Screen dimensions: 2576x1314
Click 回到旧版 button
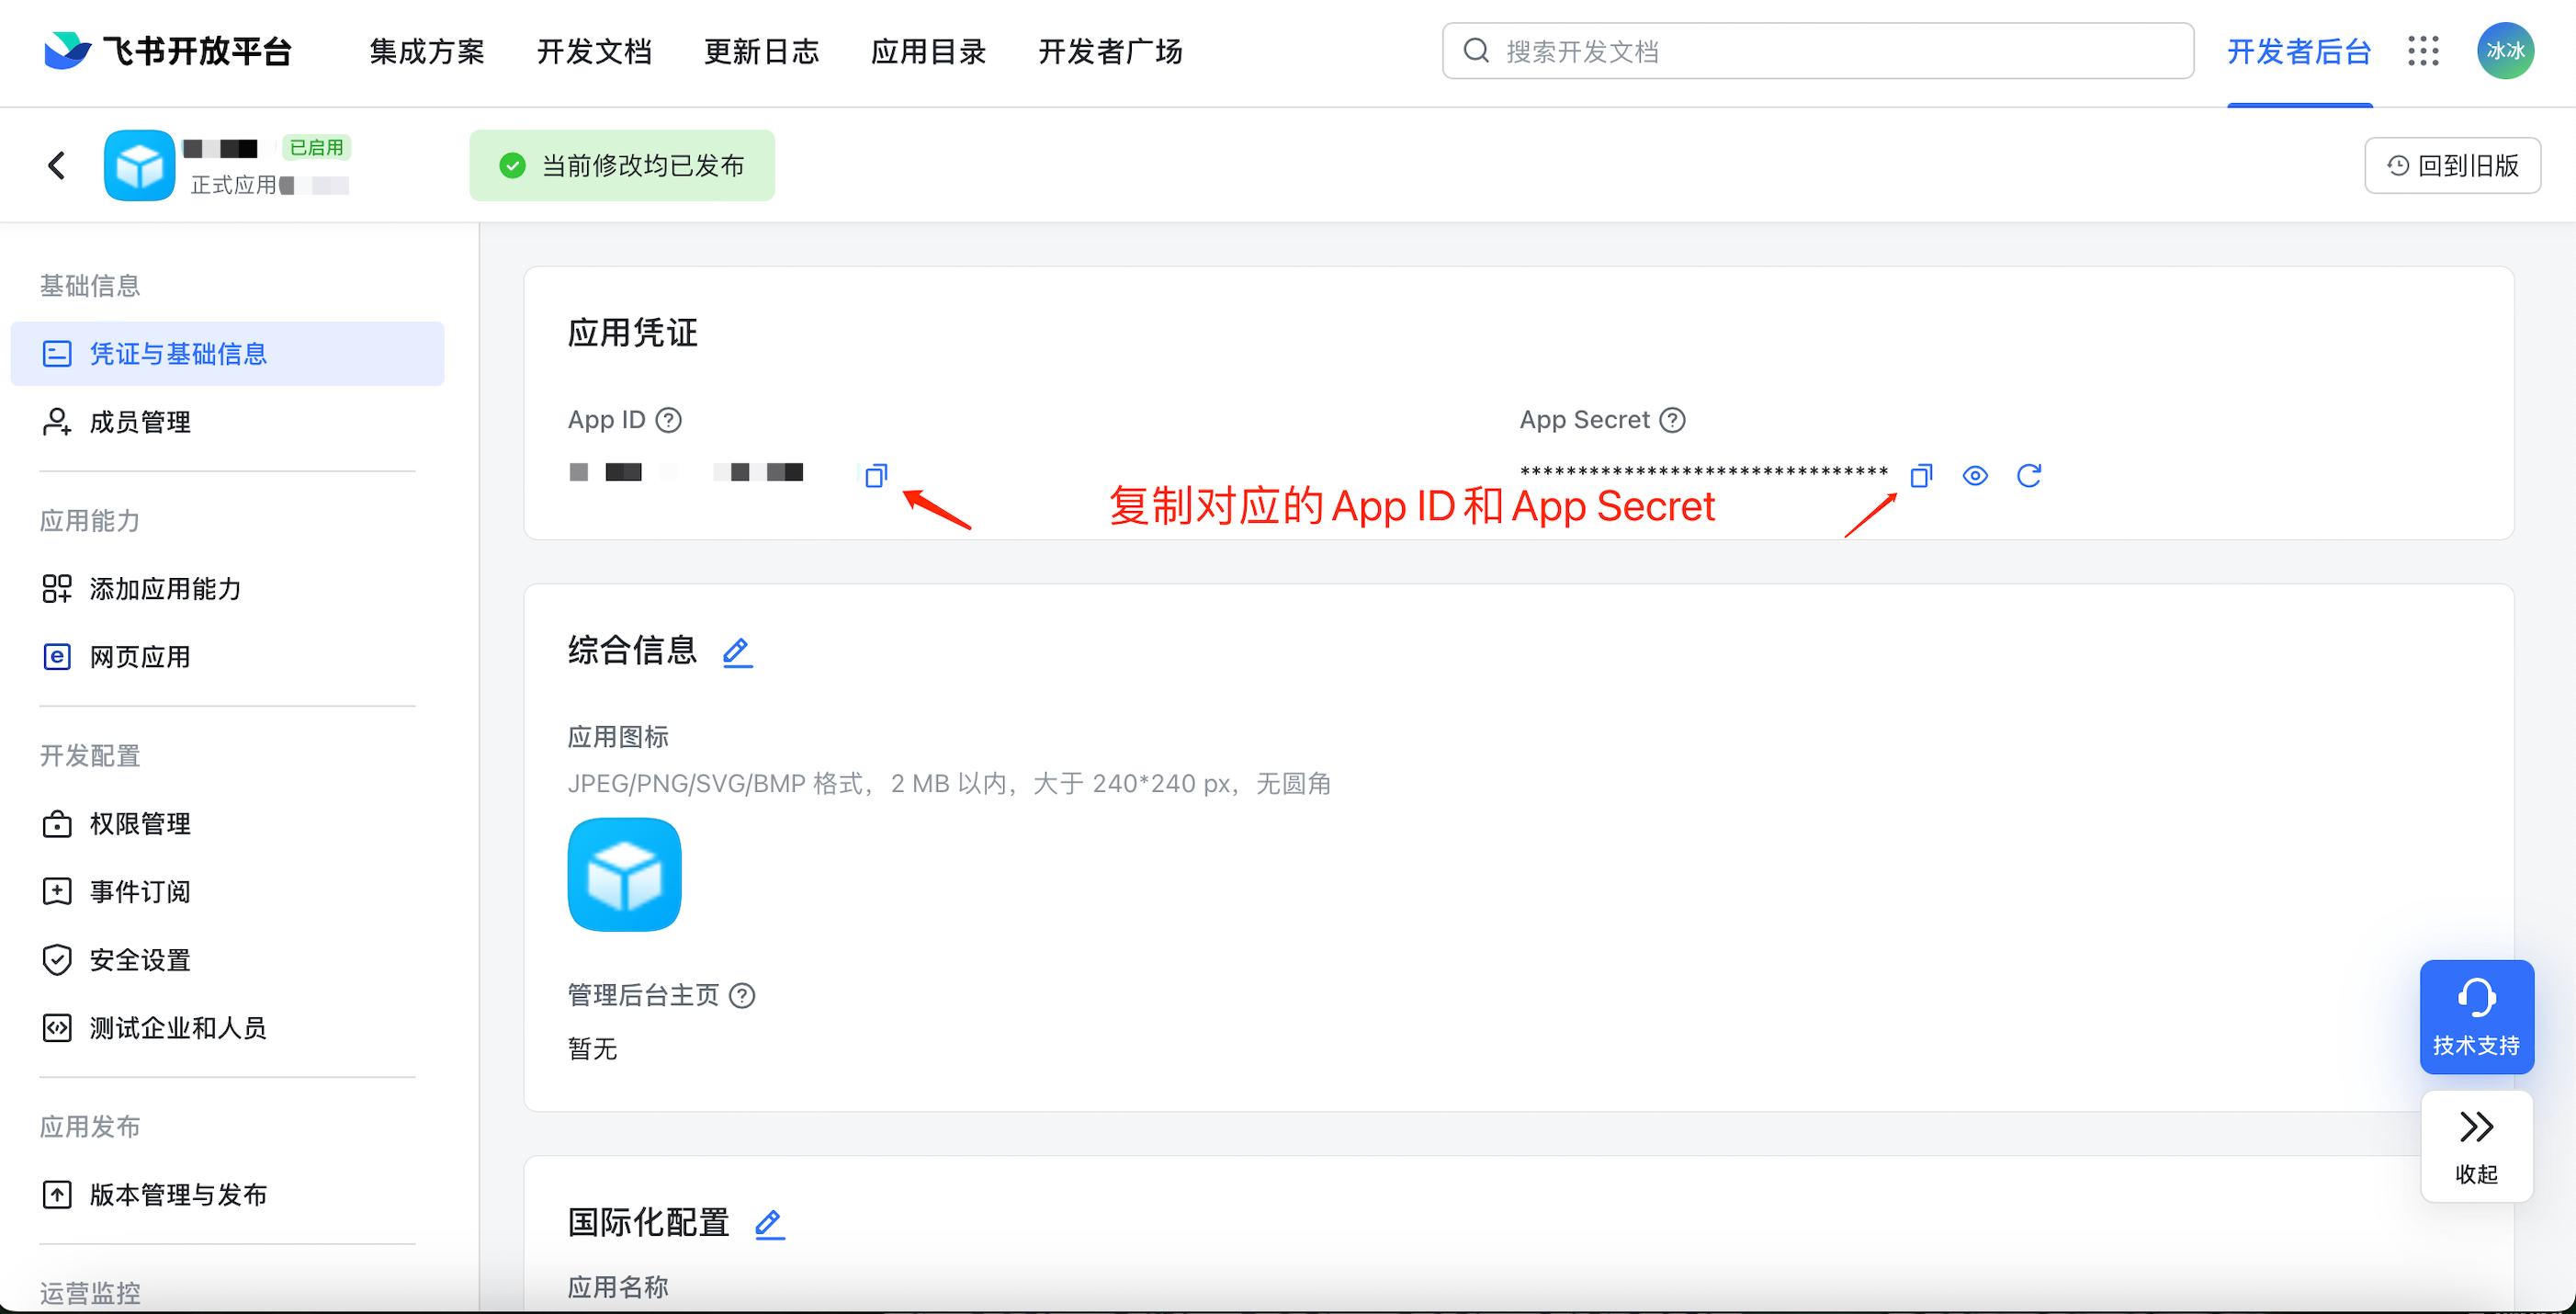coord(2452,165)
